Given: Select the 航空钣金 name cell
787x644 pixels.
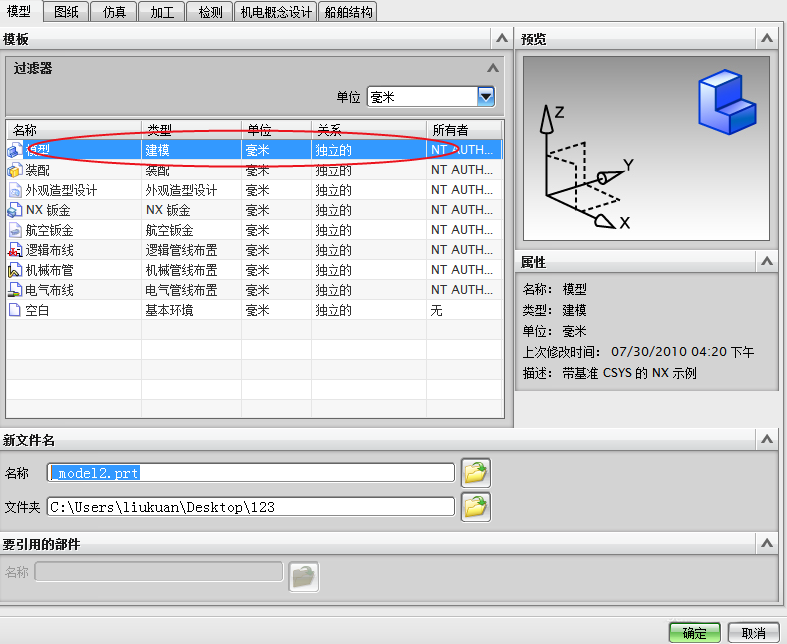Looking at the screenshot, I should click(49, 230).
